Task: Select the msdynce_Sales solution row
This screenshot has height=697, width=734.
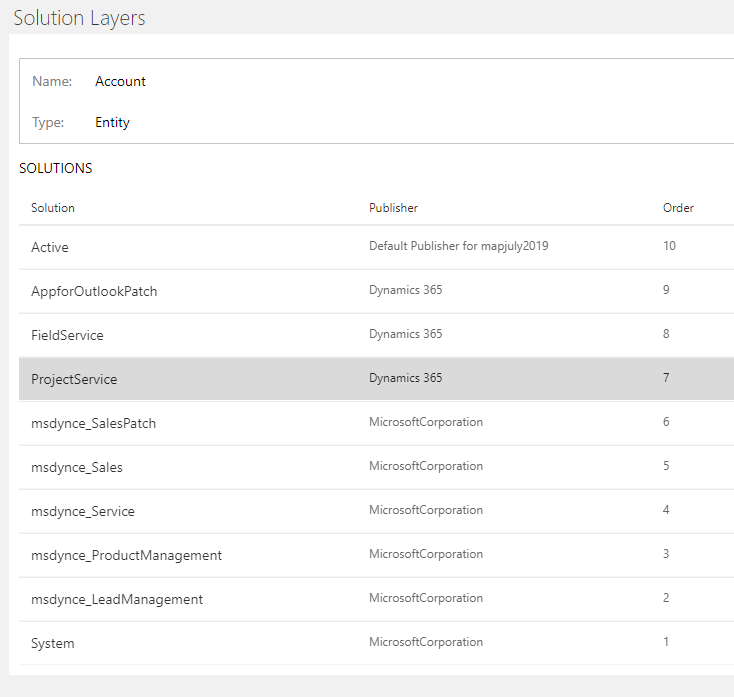Action: tap(376, 467)
